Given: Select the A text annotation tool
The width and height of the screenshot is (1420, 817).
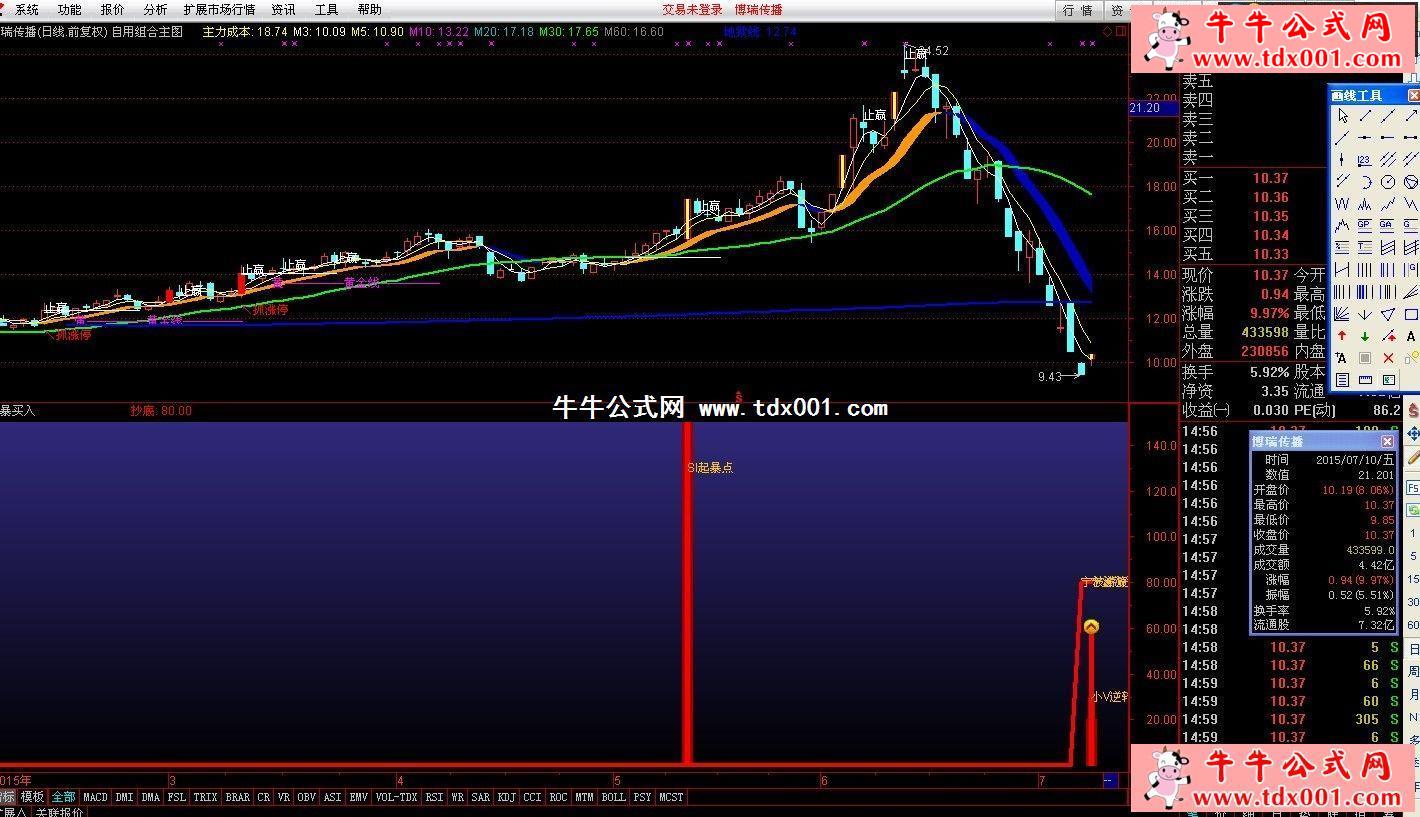Looking at the screenshot, I should (x=1411, y=336).
